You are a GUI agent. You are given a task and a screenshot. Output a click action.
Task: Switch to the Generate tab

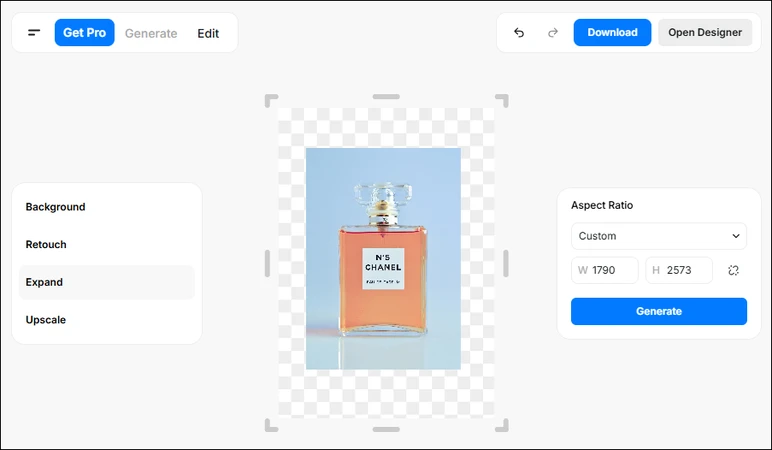[x=151, y=33]
